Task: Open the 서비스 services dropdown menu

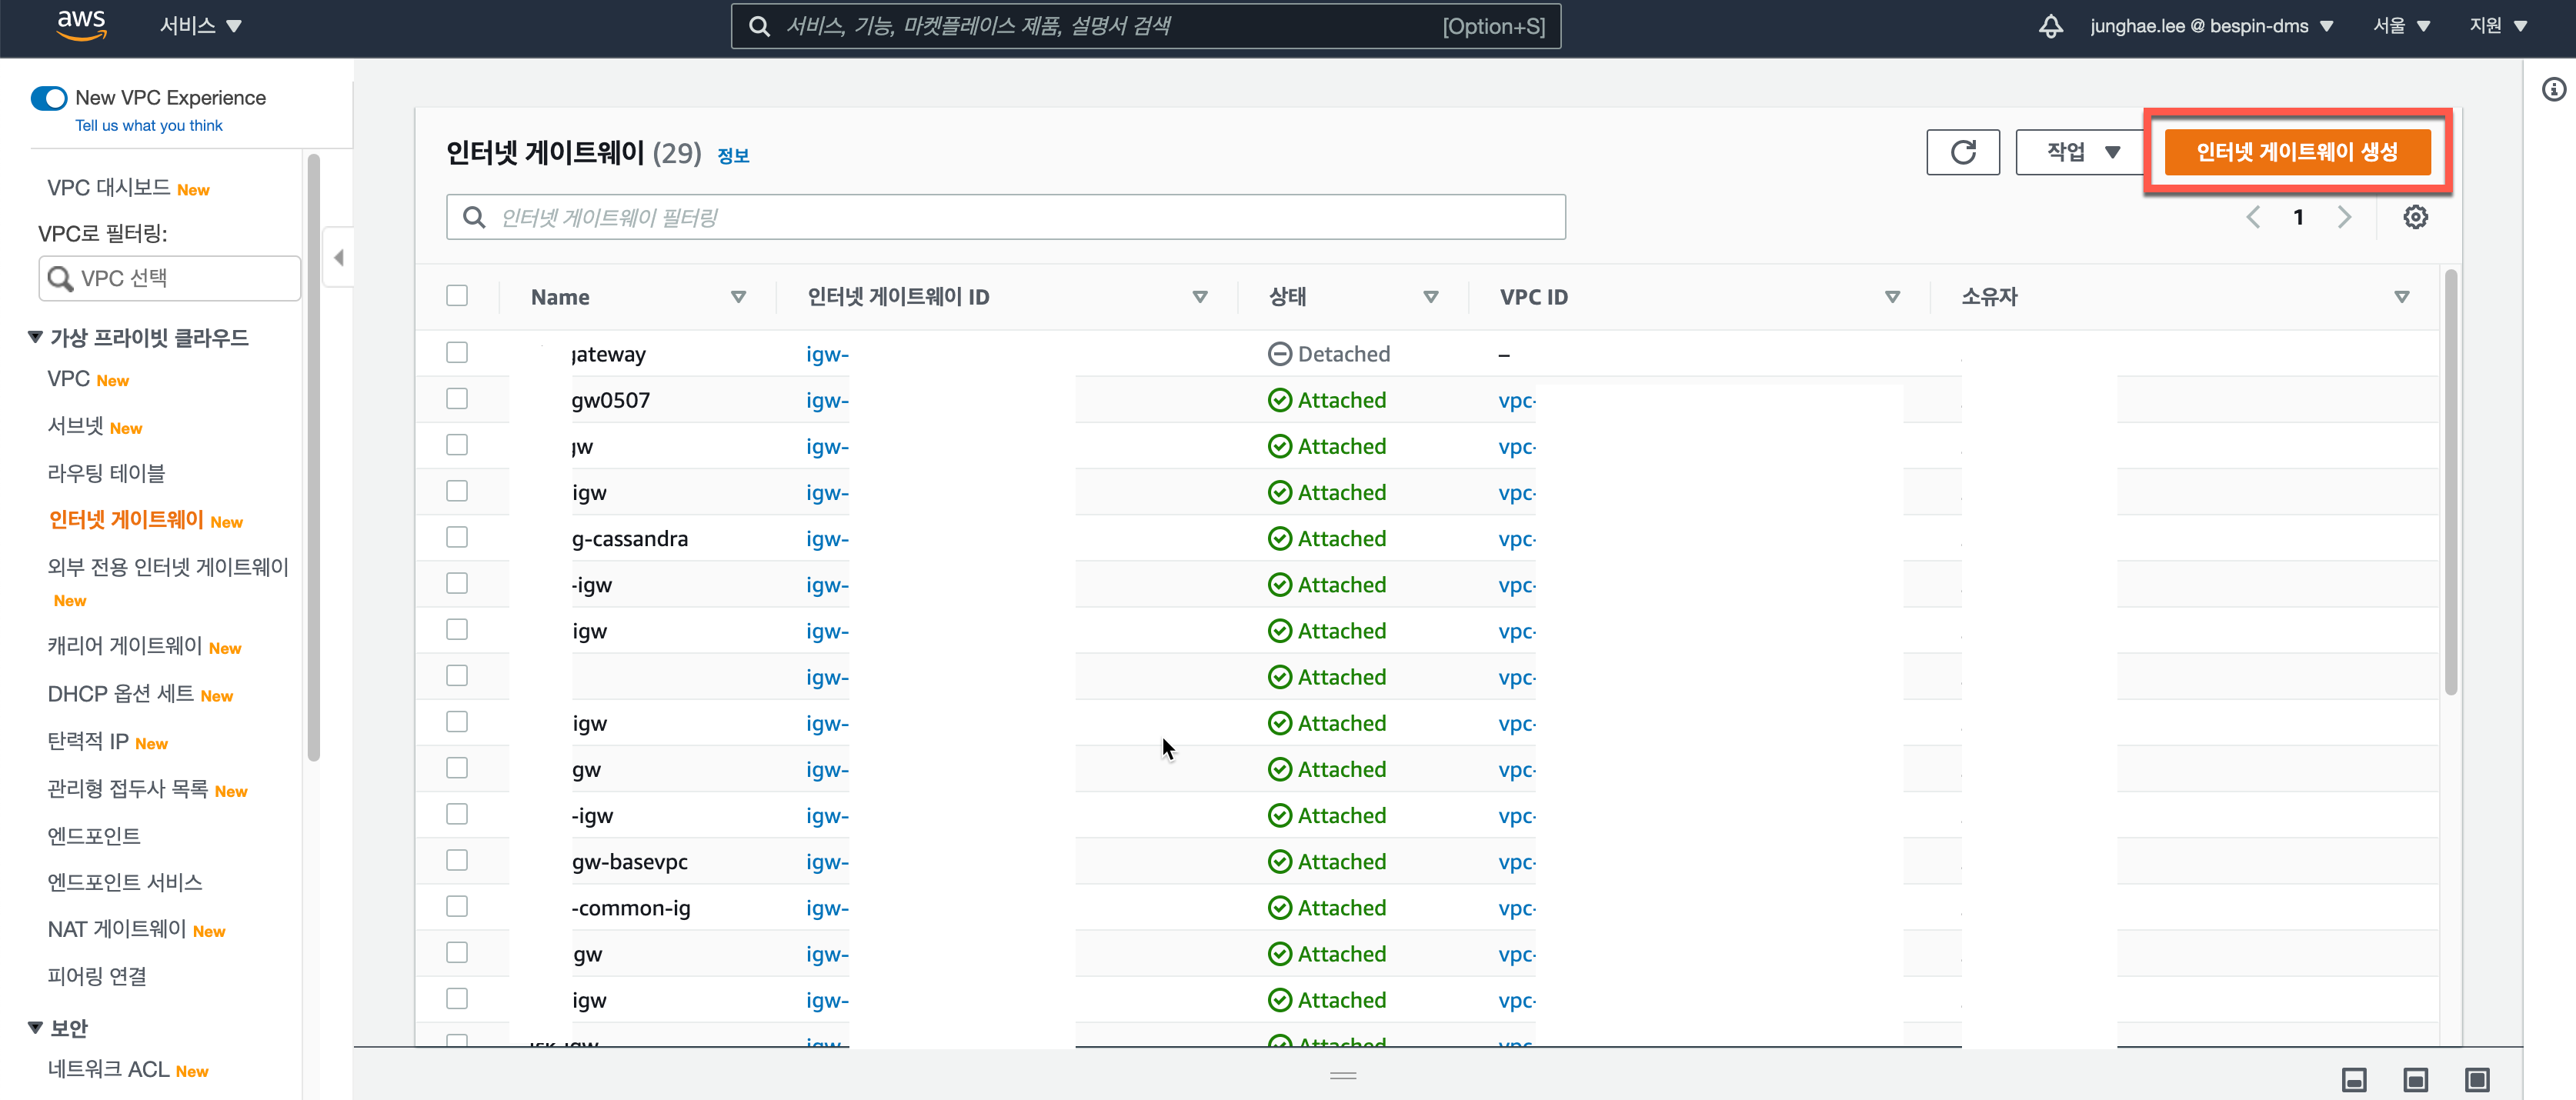Action: coord(200,26)
